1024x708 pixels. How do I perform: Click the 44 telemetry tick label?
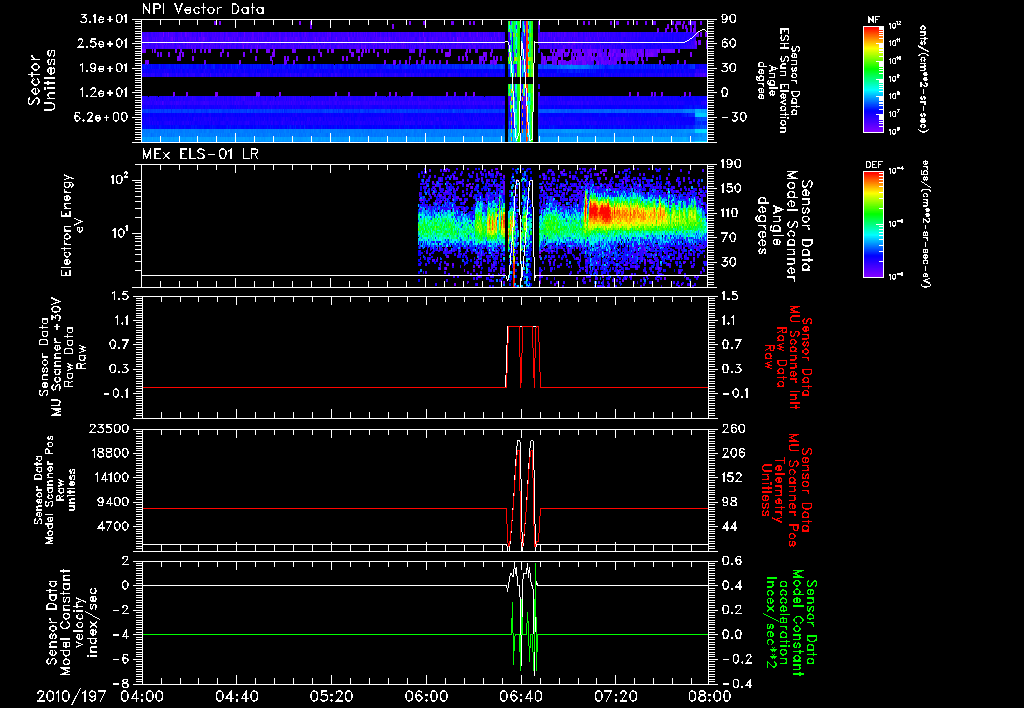(x=728, y=526)
